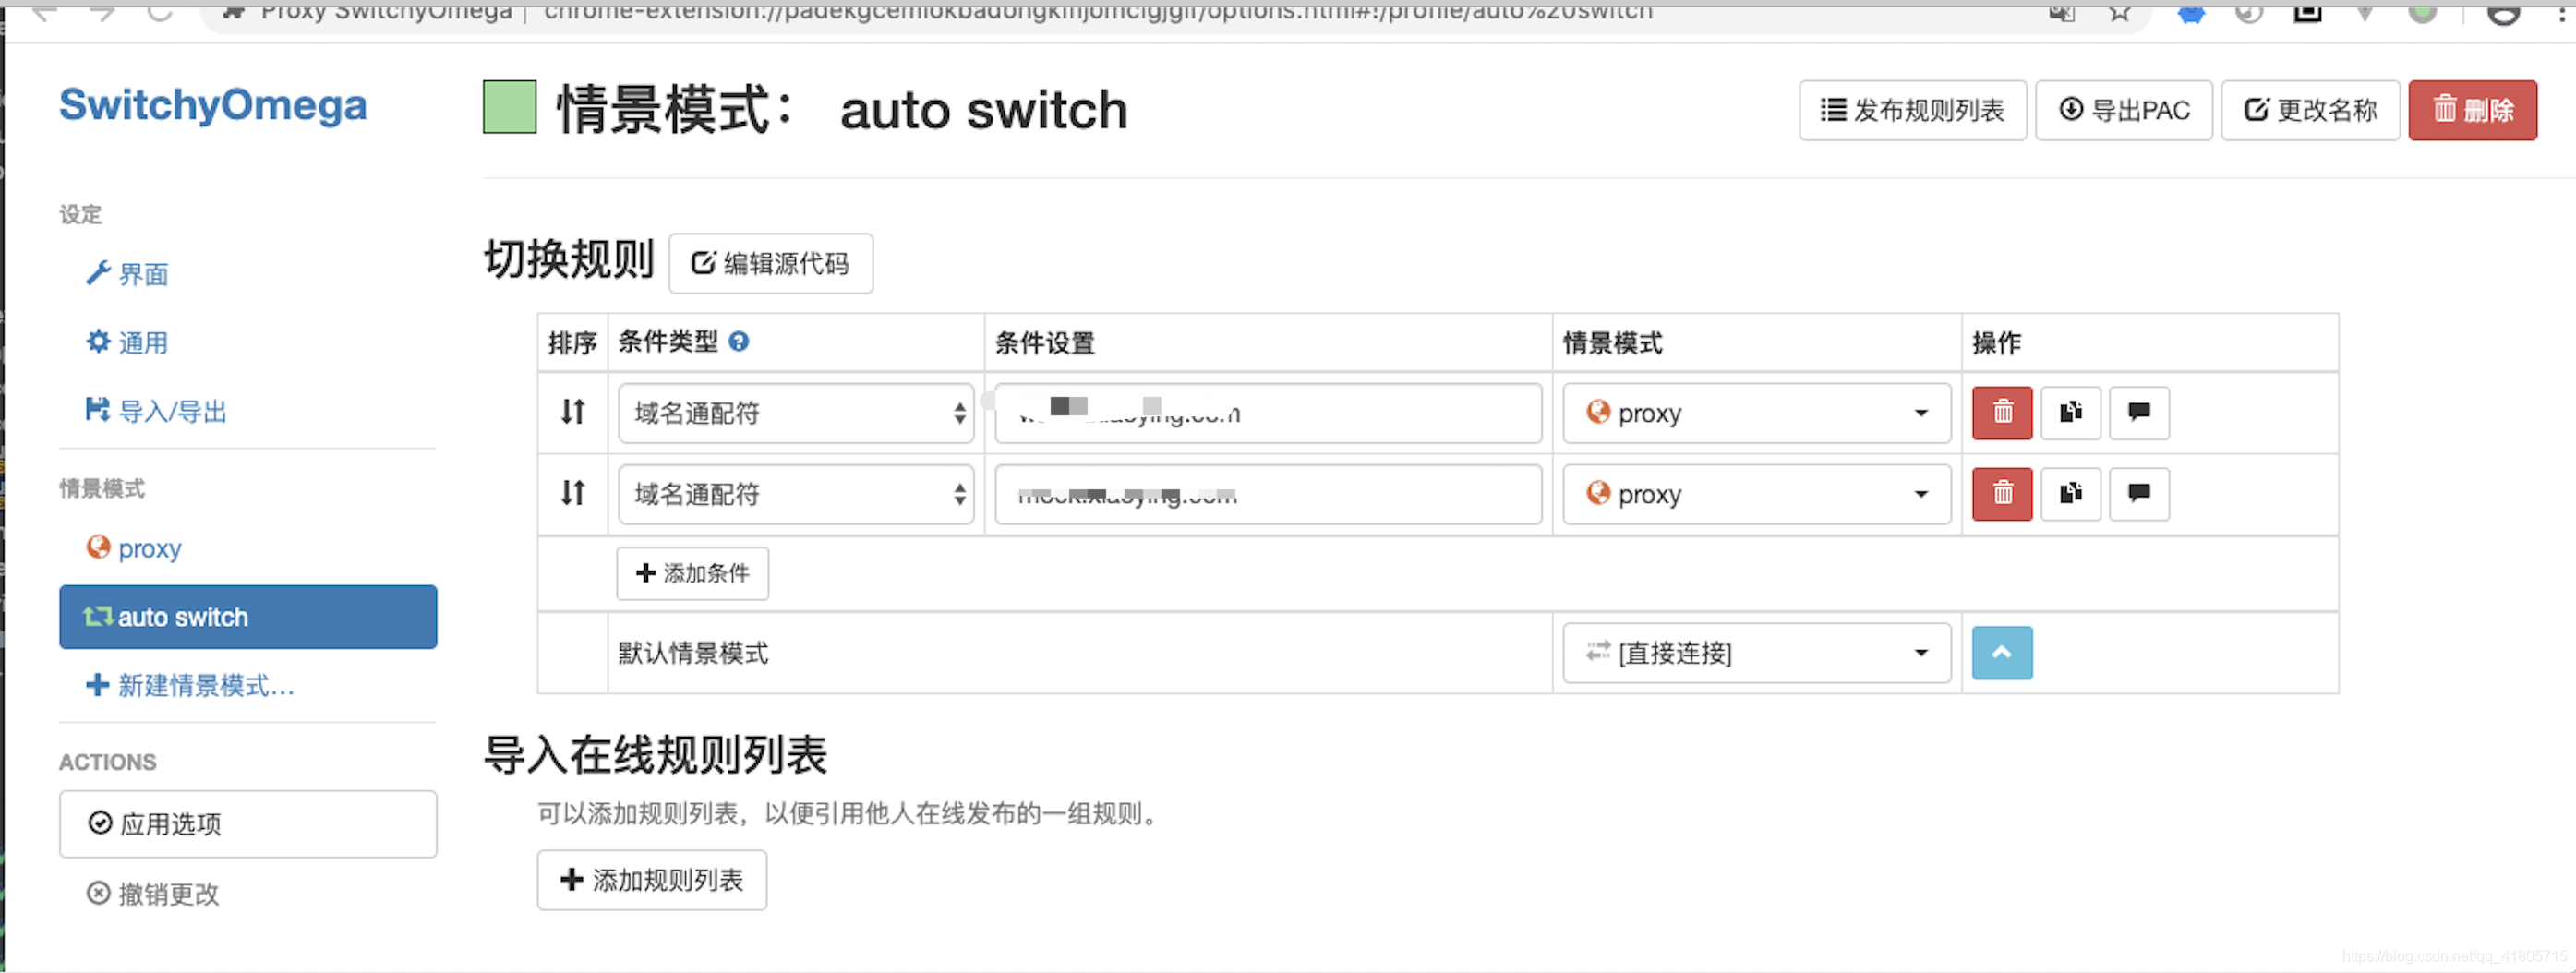Open the 导入/导出 page

coord(156,411)
